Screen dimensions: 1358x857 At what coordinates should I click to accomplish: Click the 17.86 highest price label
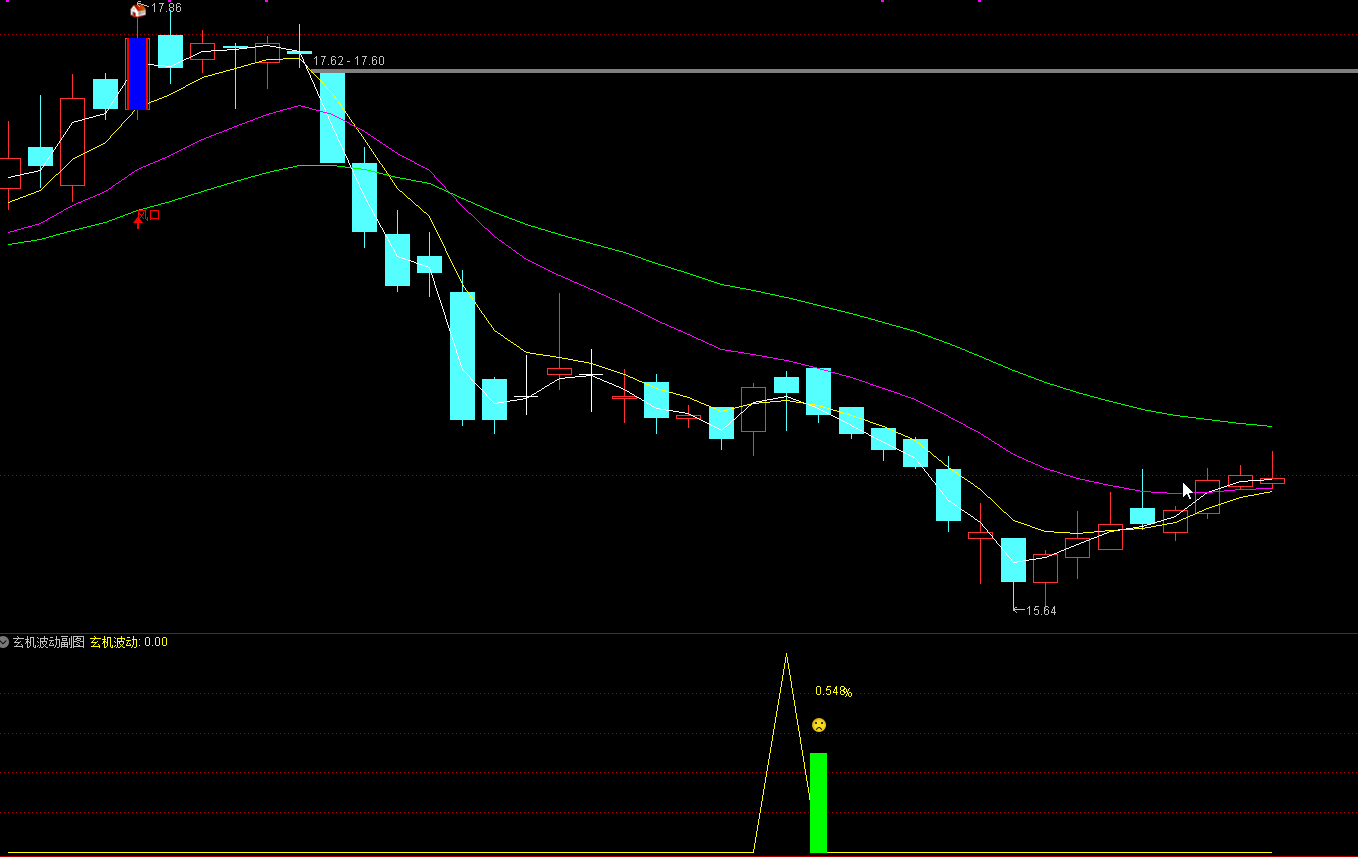coord(167,8)
